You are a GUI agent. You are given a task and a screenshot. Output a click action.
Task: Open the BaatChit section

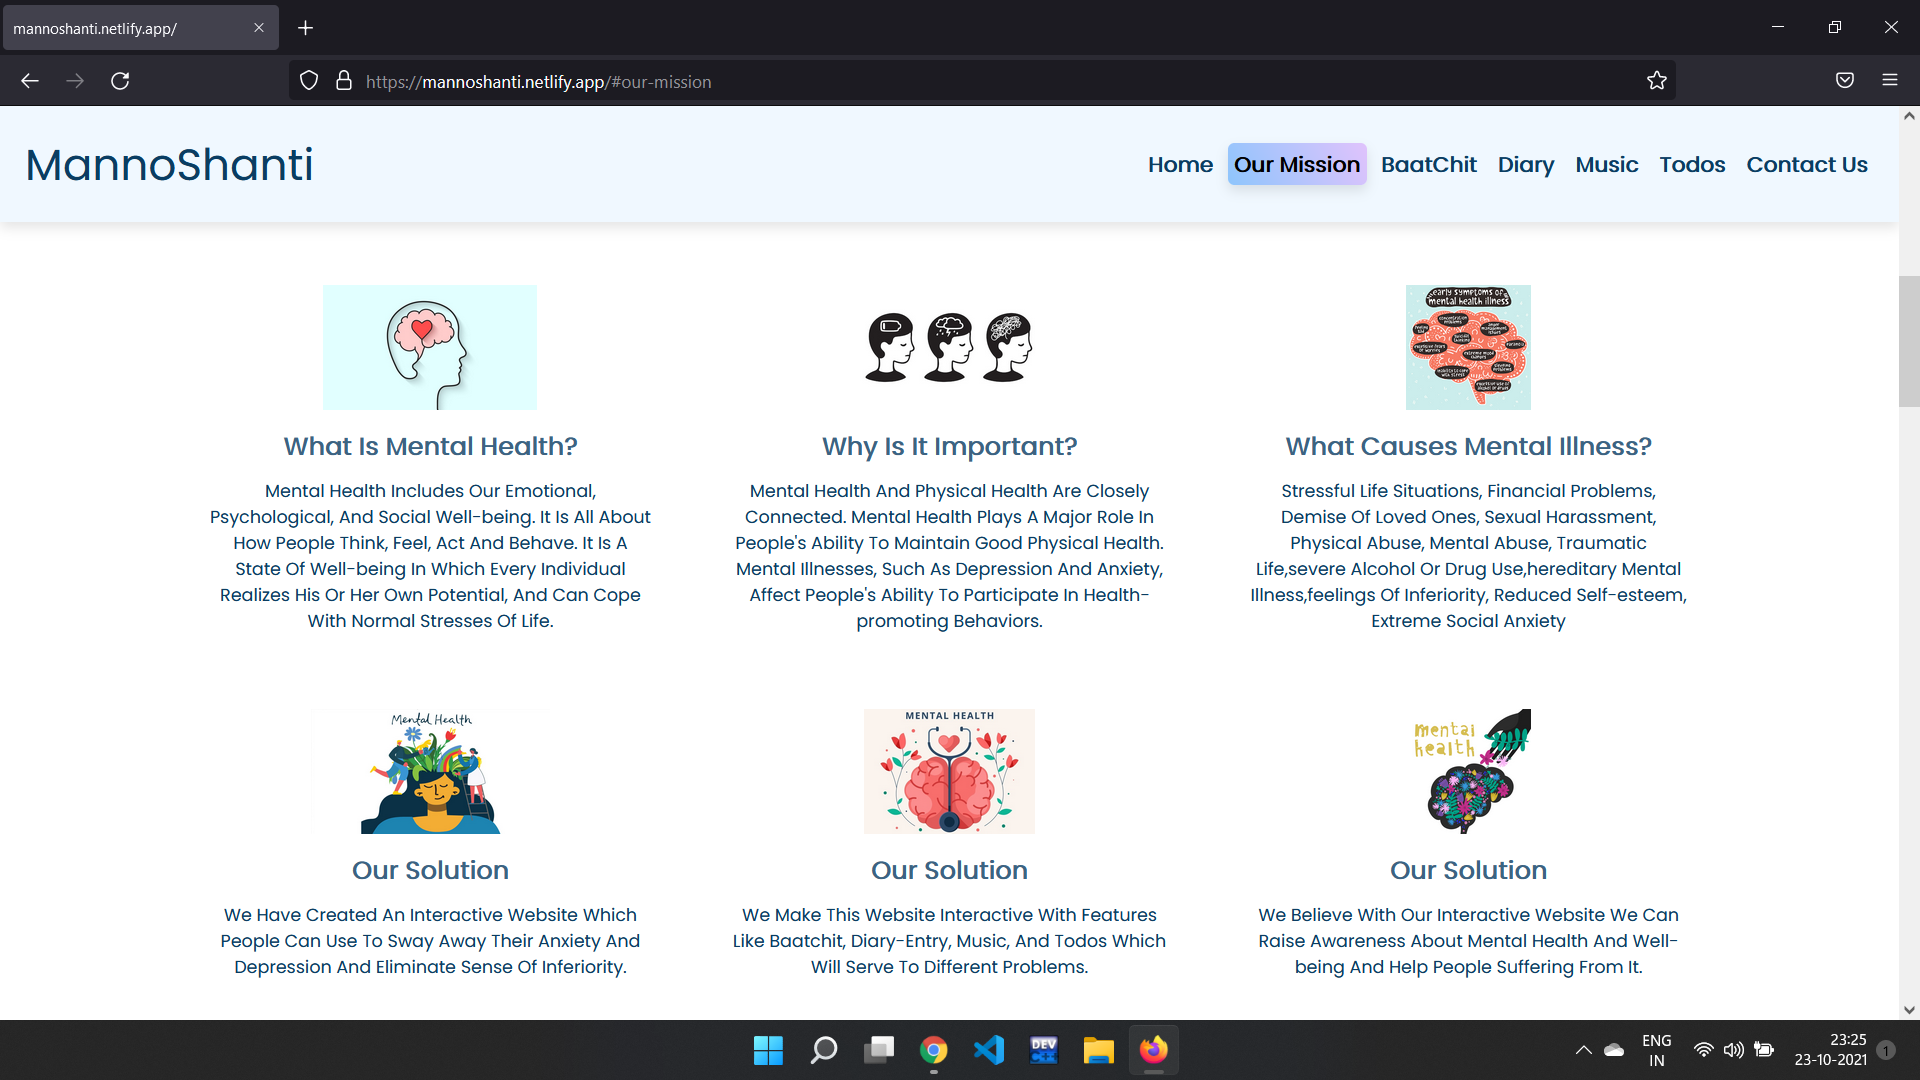pos(1428,165)
